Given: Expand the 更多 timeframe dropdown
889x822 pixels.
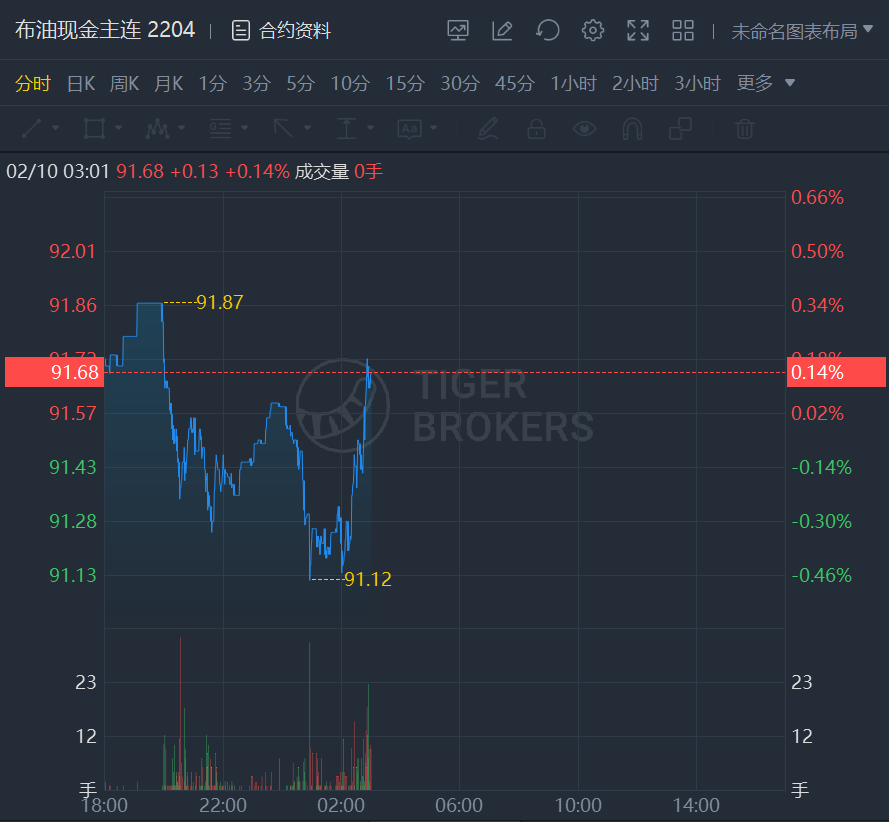Looking at the screenshot, I should (766, 83).
